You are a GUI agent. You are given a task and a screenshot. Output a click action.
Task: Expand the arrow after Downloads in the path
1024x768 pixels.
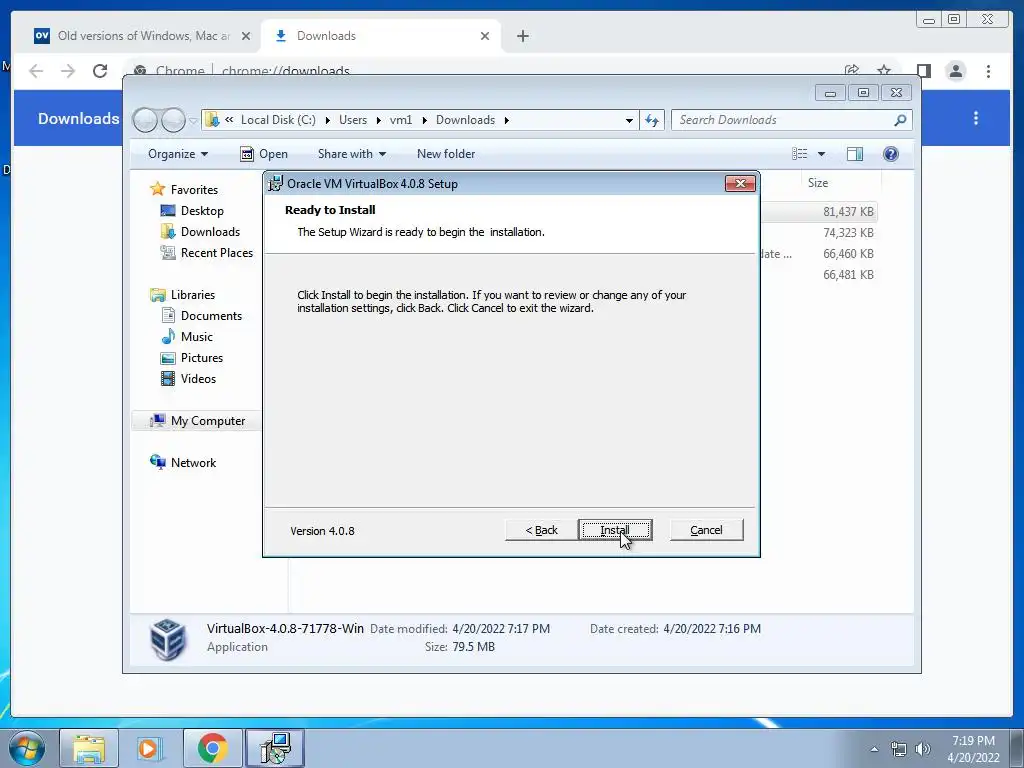[x=507, y=120]
